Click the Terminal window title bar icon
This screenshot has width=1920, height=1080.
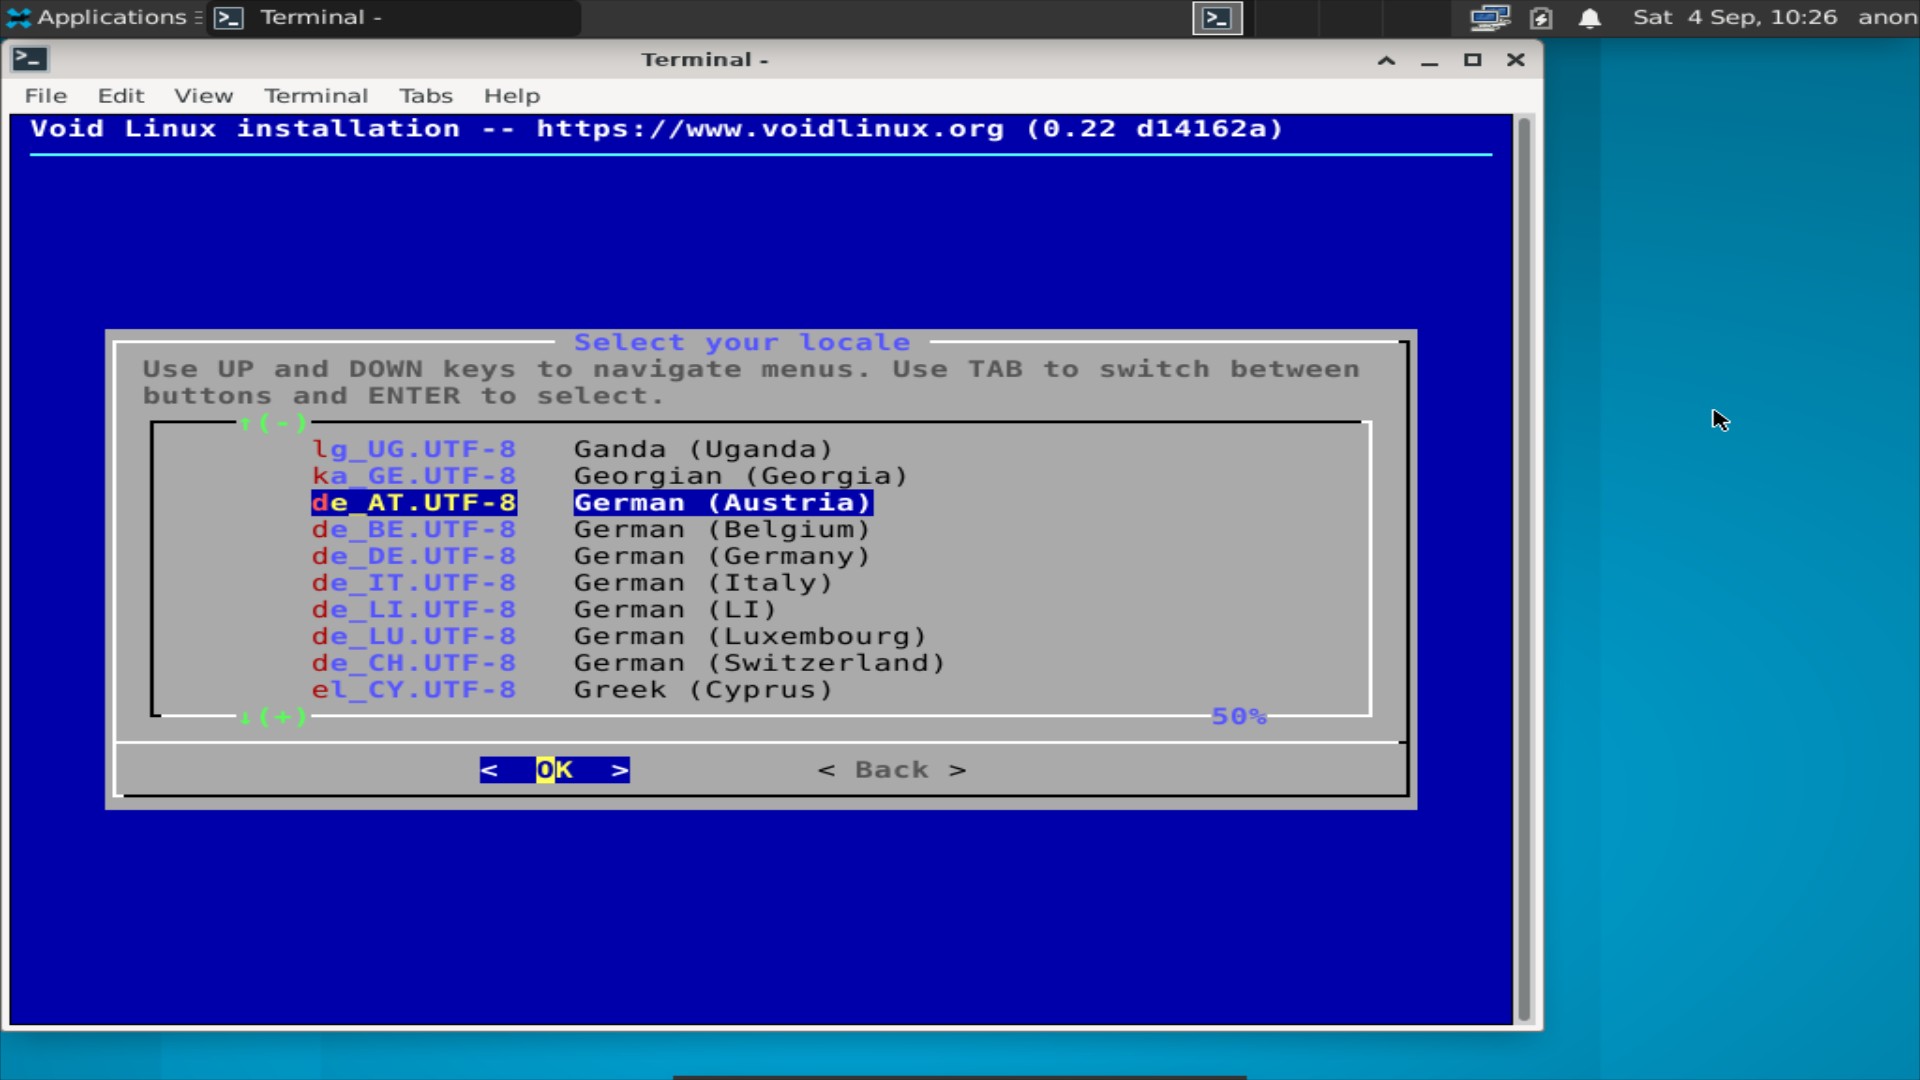coord(29,59)
